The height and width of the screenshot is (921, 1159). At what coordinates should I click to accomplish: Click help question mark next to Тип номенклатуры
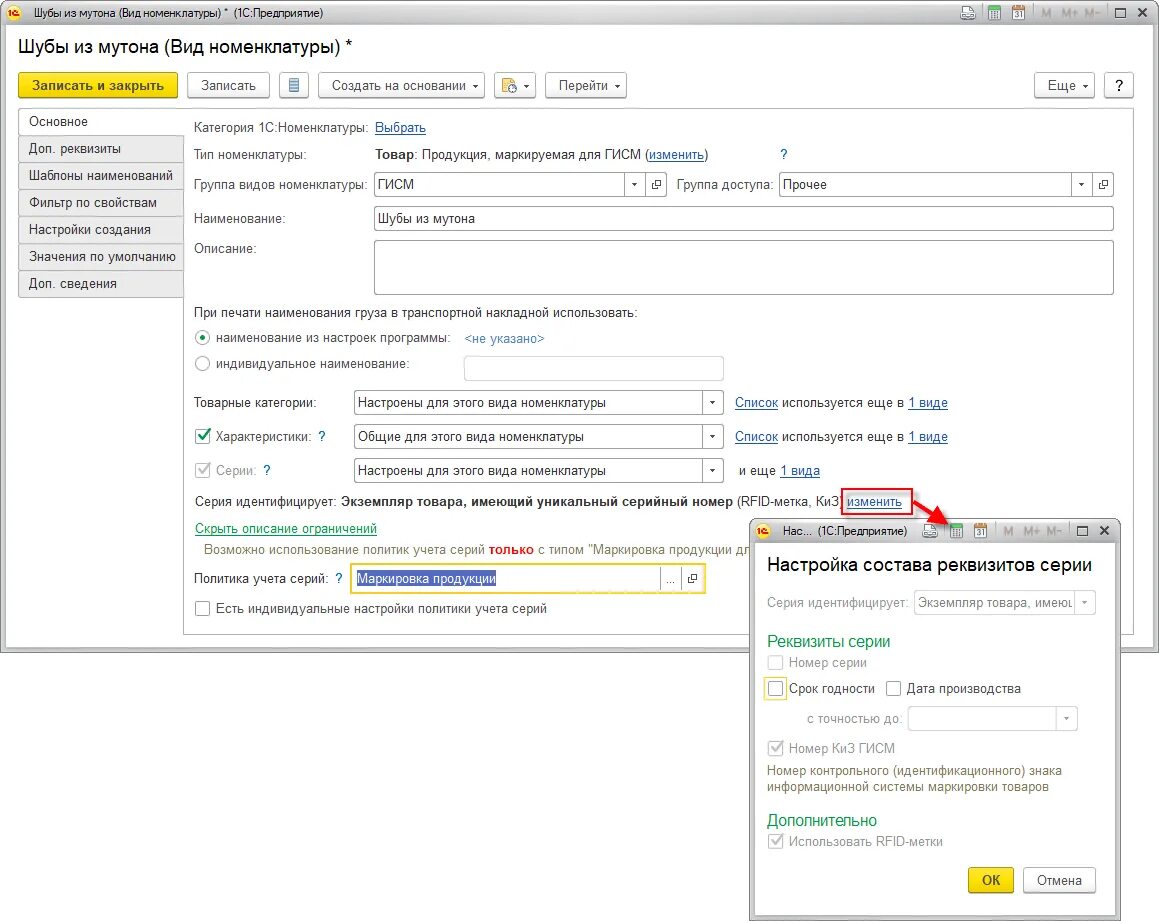tap(784, 154)
